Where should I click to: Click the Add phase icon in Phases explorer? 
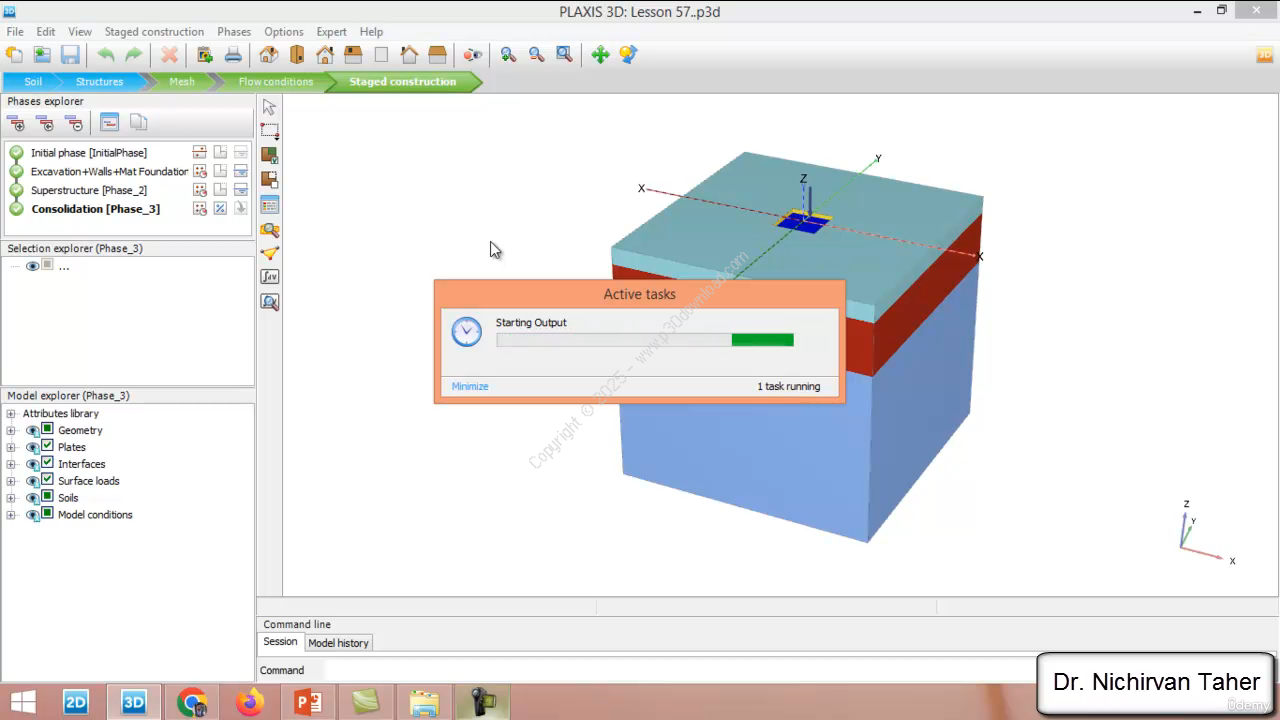[x=16, y=123]
